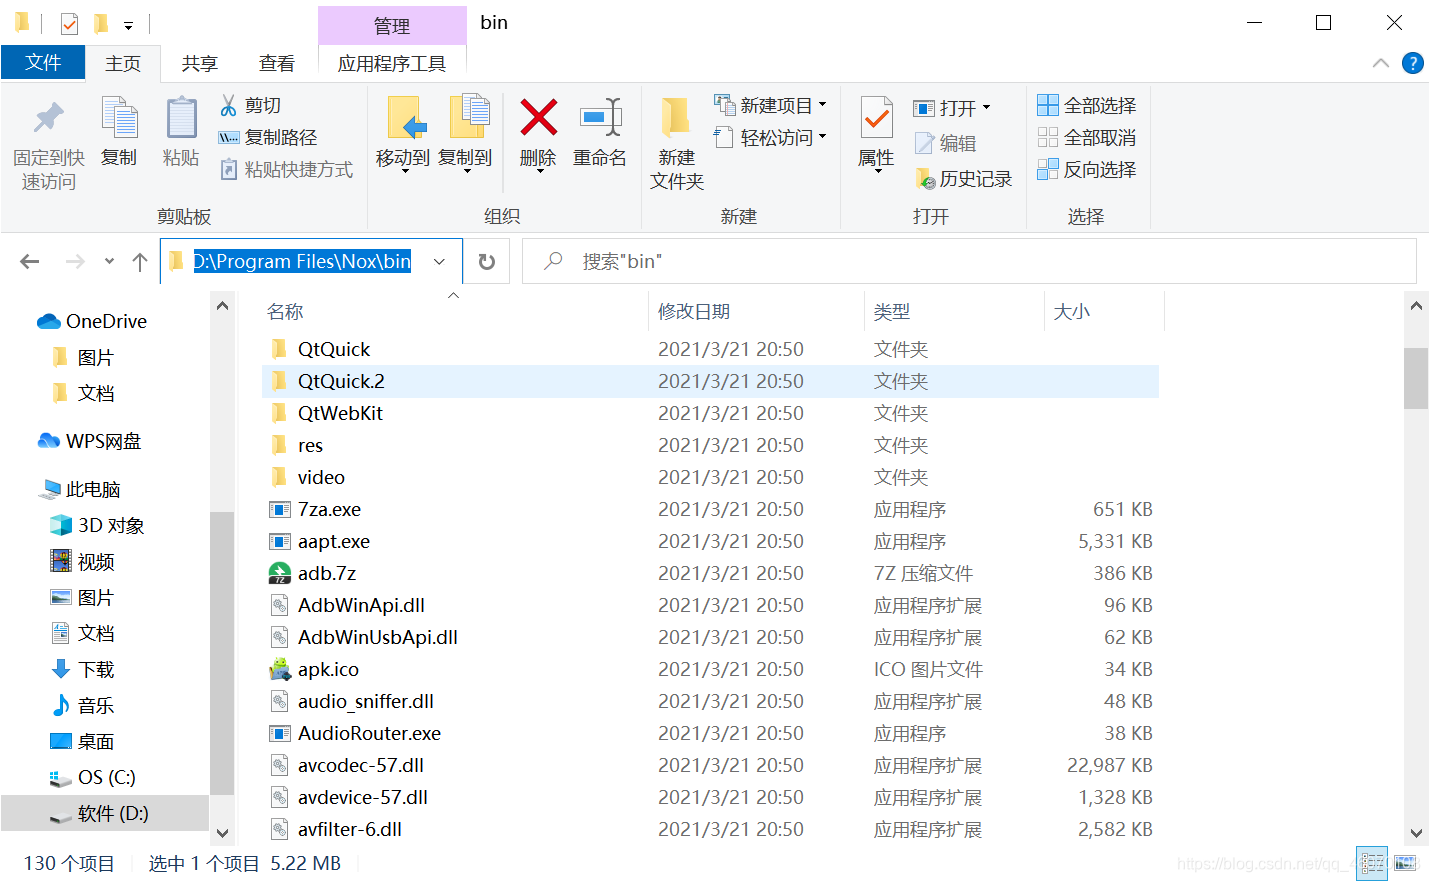Select WPS网盘 in the navigation pane
The height and width of the screenshot is (882, 1430).
tap(89, 441)
